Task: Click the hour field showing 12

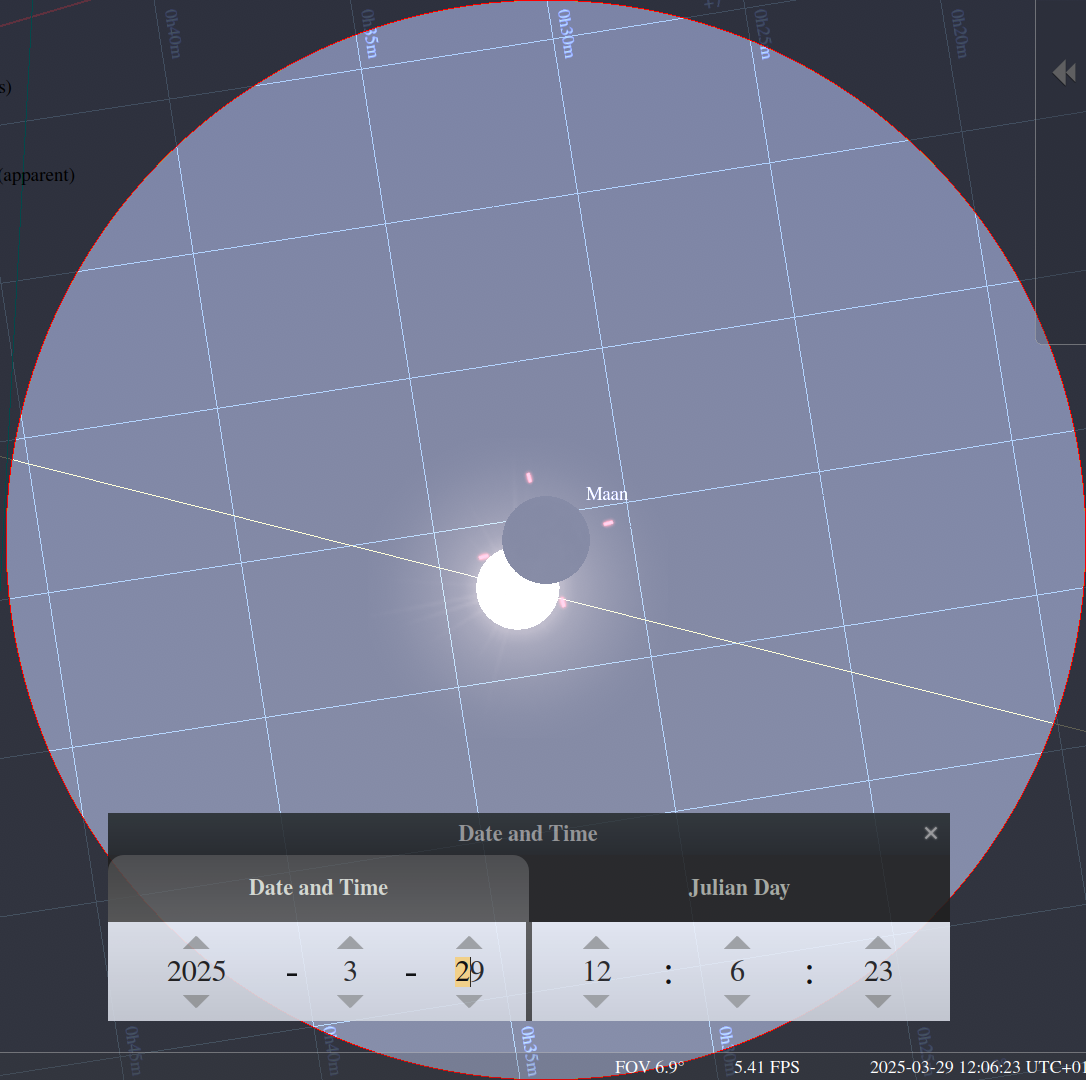Action: 597,972
